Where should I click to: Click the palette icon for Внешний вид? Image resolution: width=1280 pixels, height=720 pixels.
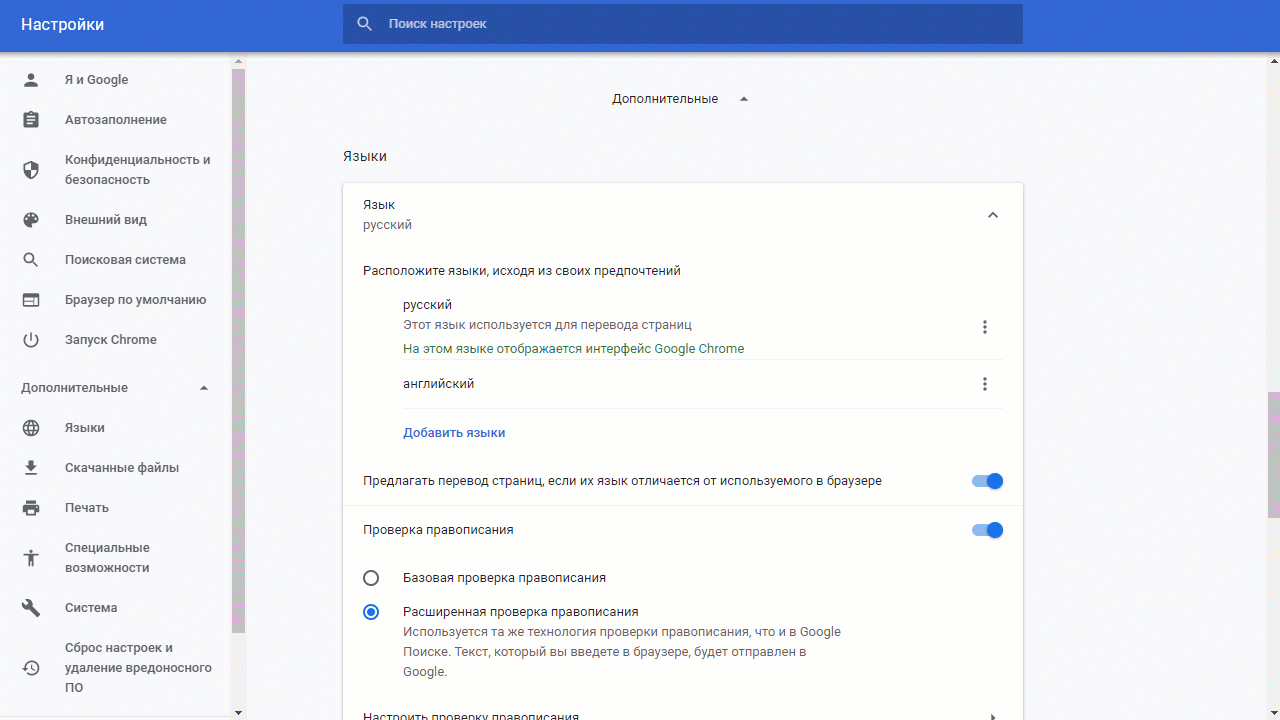[x=31, y=220]
